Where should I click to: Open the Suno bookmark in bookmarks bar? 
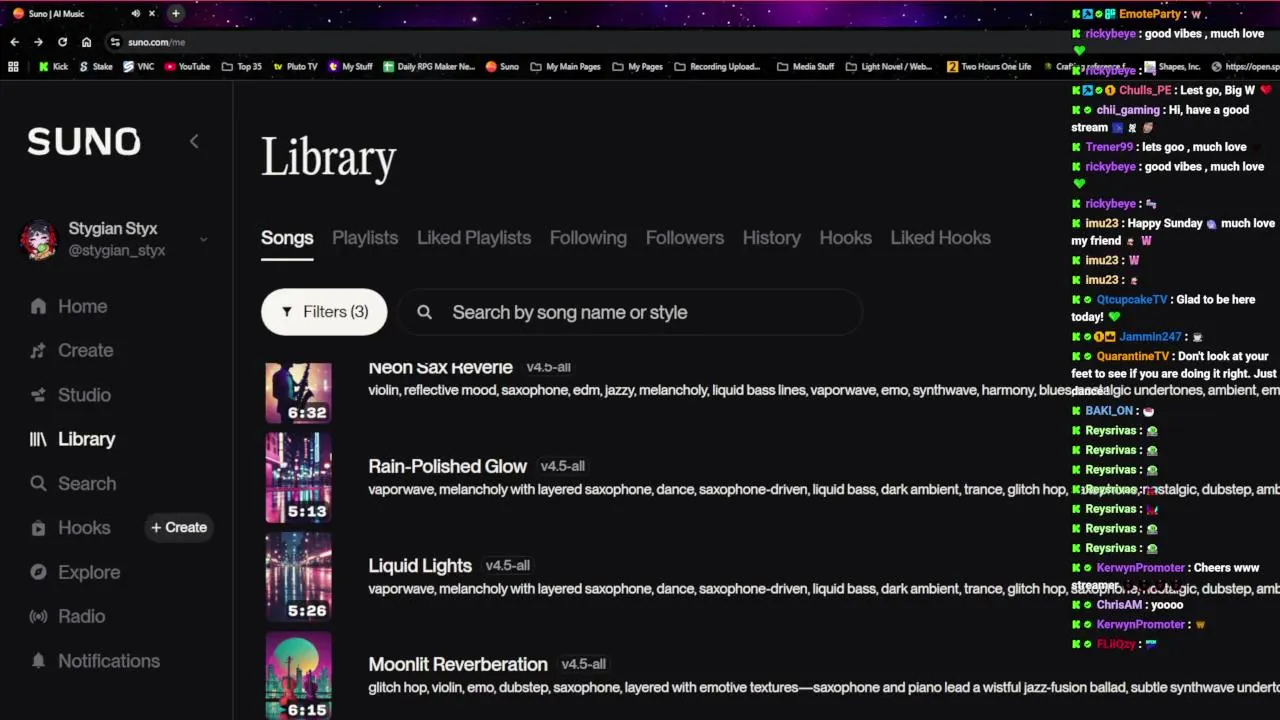coord(502,67)
